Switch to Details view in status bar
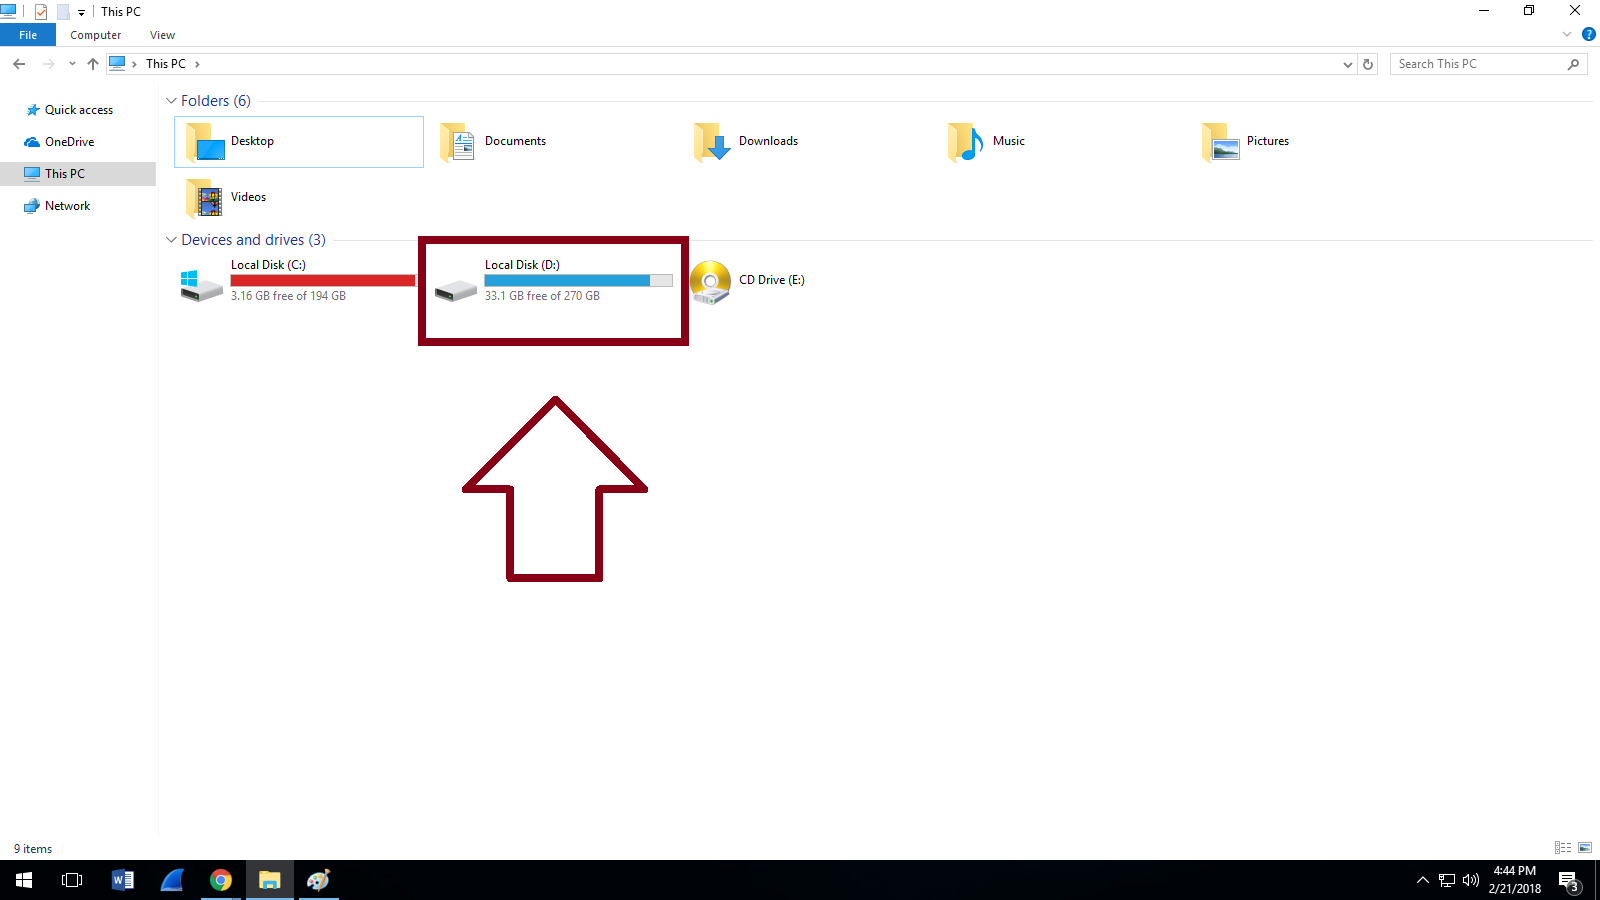Screen dimensions: 1600x900 point(1563,848)
